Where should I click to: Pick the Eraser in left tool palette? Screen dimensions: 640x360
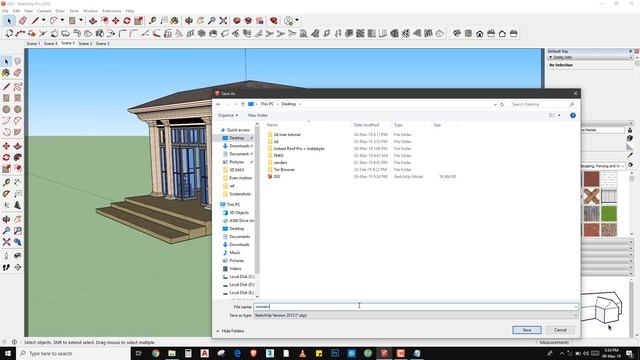click(17, 73)
